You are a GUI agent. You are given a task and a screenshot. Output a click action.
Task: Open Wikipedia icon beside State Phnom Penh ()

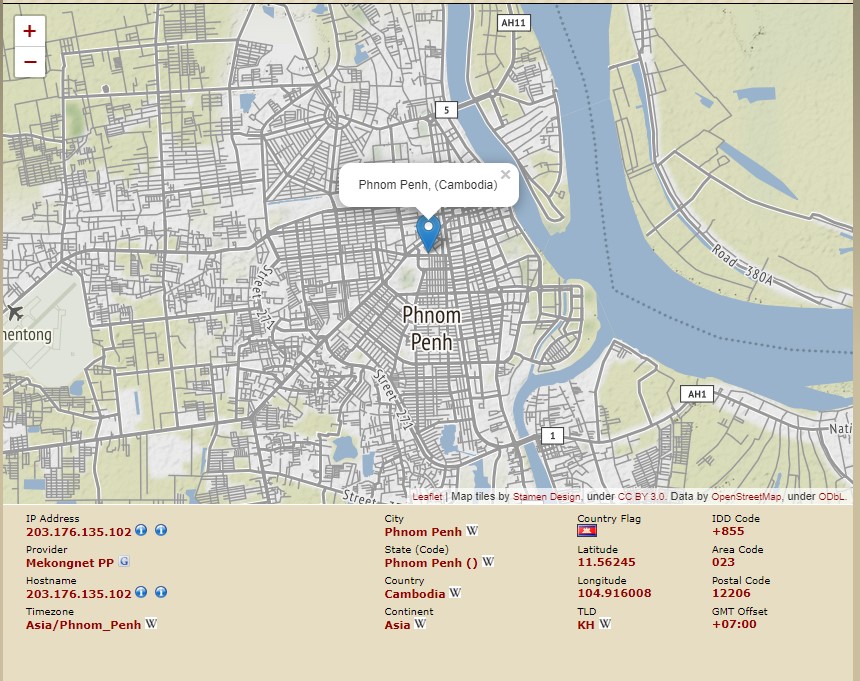[488, 562]
